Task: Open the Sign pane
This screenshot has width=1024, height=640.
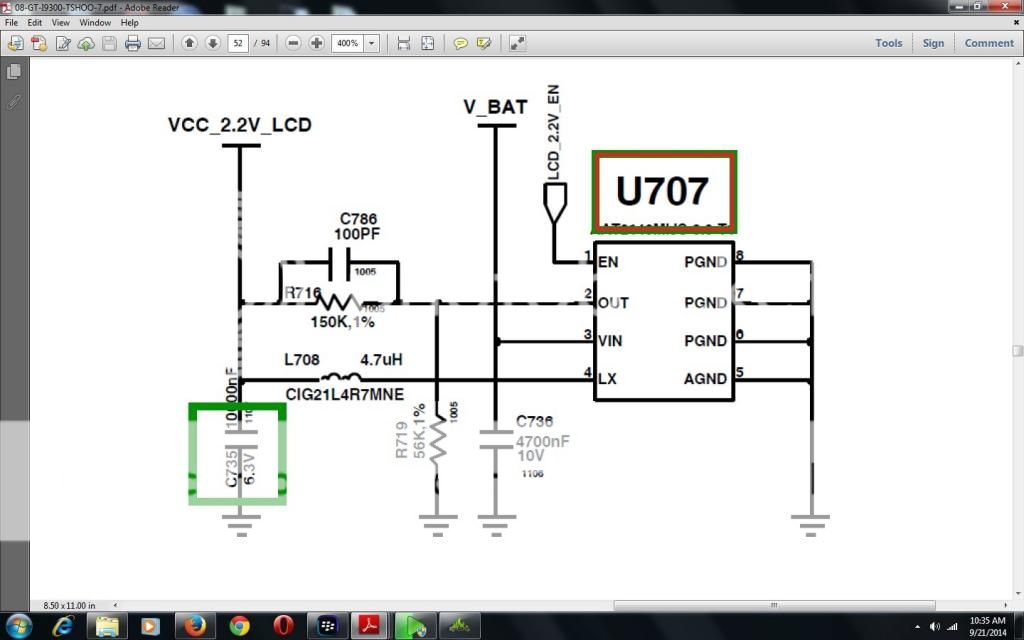Action: tap(933, 43)
